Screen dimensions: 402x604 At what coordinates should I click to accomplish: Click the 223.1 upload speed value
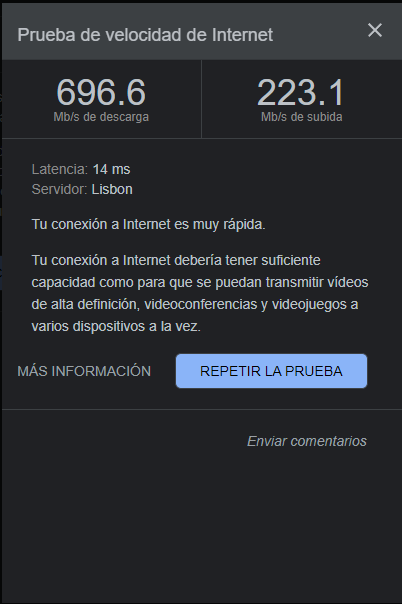click(300, 92)
